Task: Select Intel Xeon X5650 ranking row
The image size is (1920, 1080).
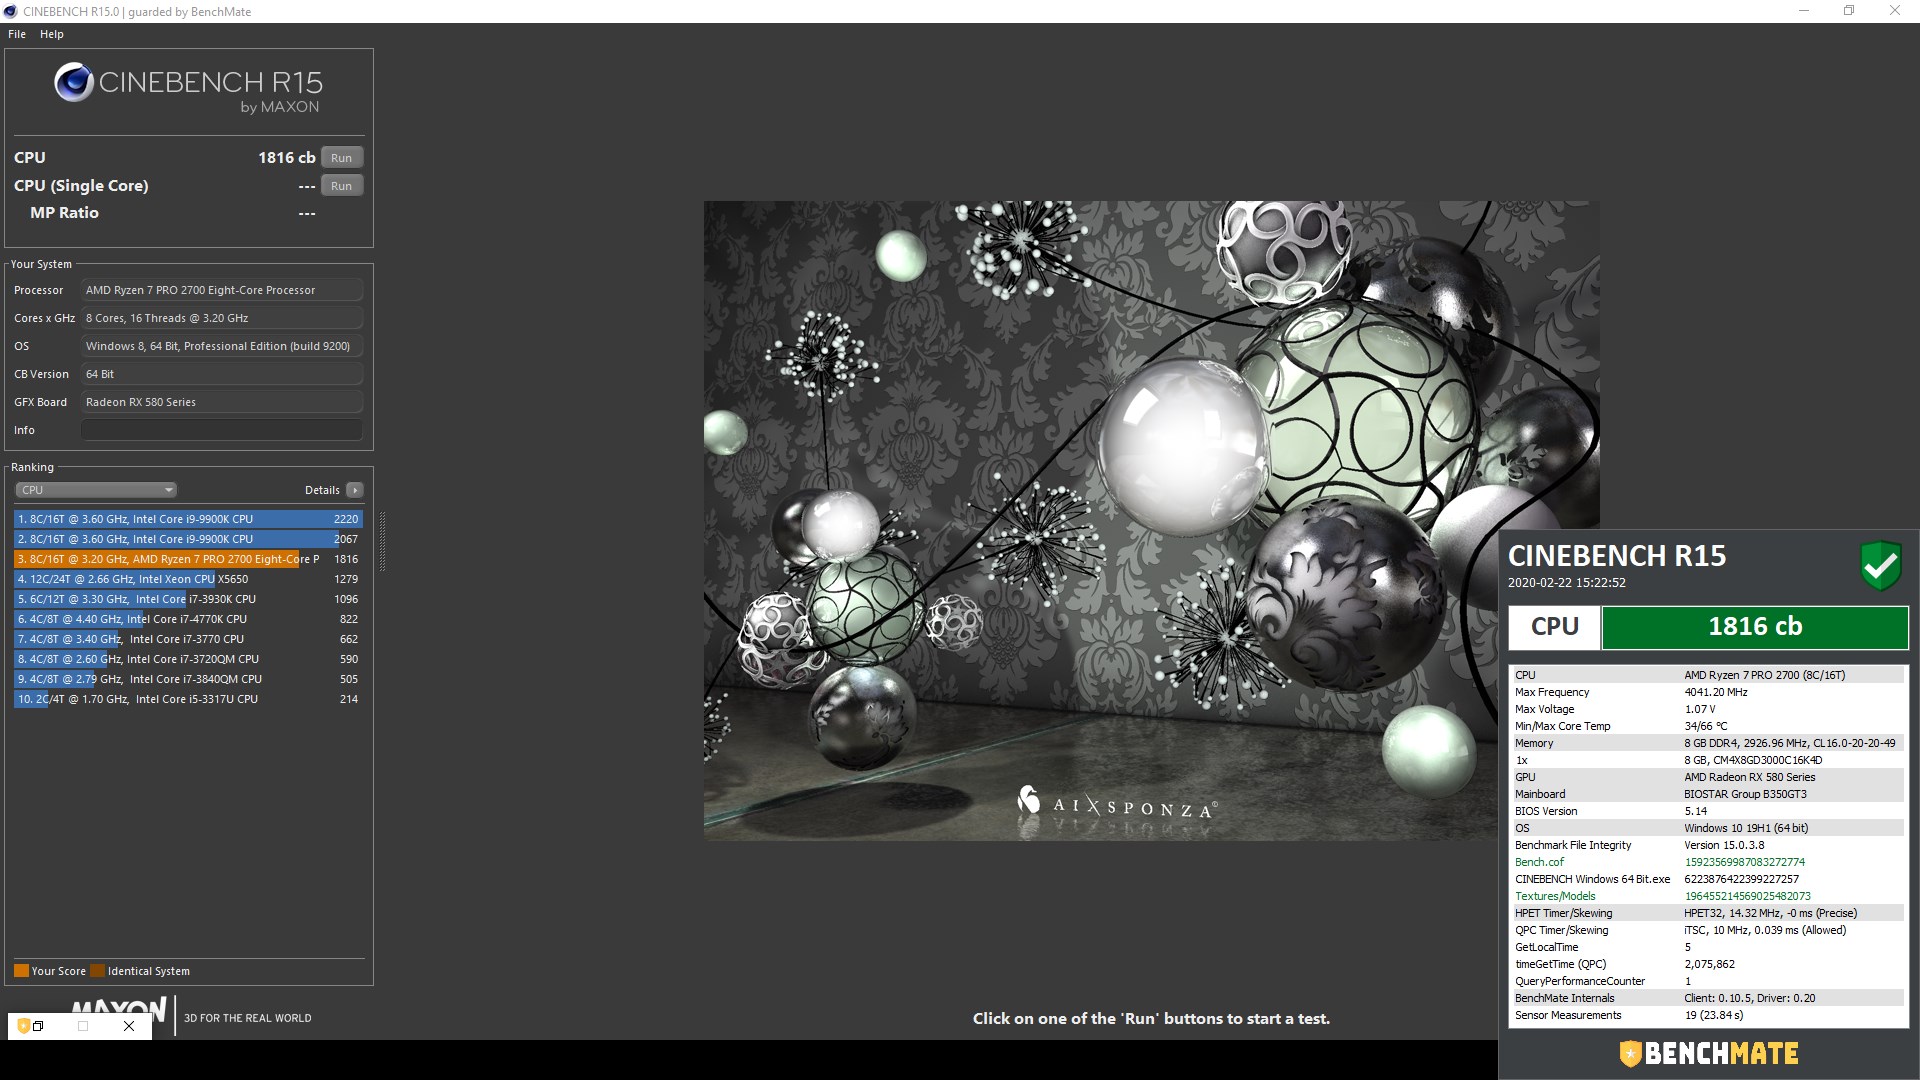Action: (x=188, y=579)
